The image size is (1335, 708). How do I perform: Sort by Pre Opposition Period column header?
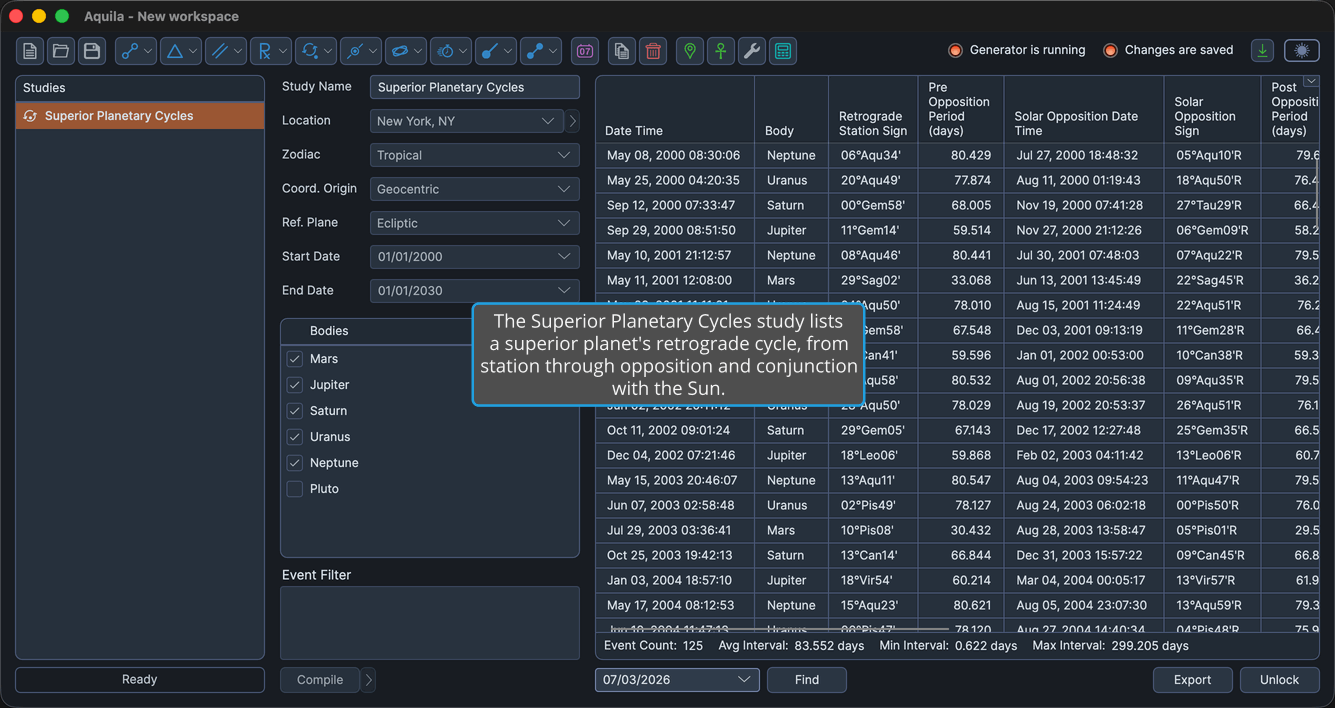[961, 110]
